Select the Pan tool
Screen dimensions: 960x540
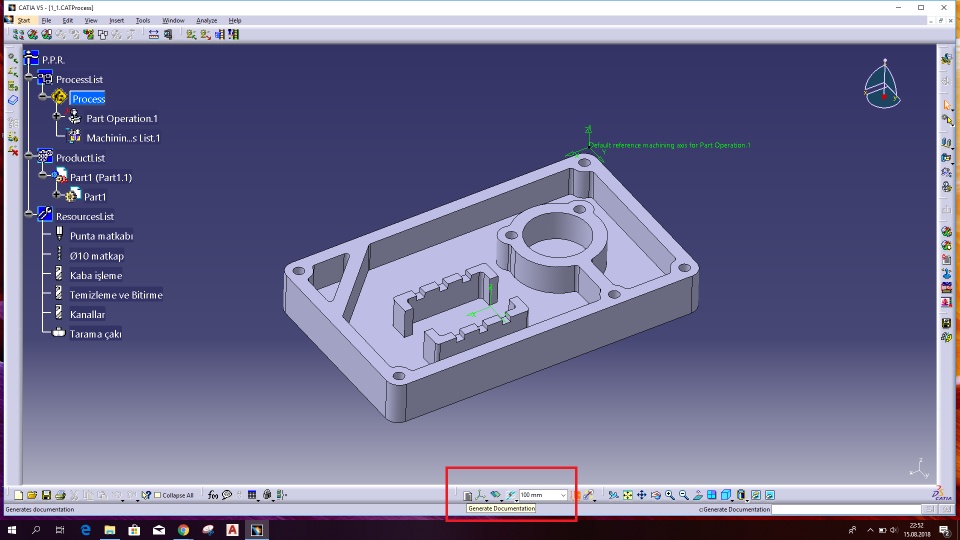coord(642,495)
